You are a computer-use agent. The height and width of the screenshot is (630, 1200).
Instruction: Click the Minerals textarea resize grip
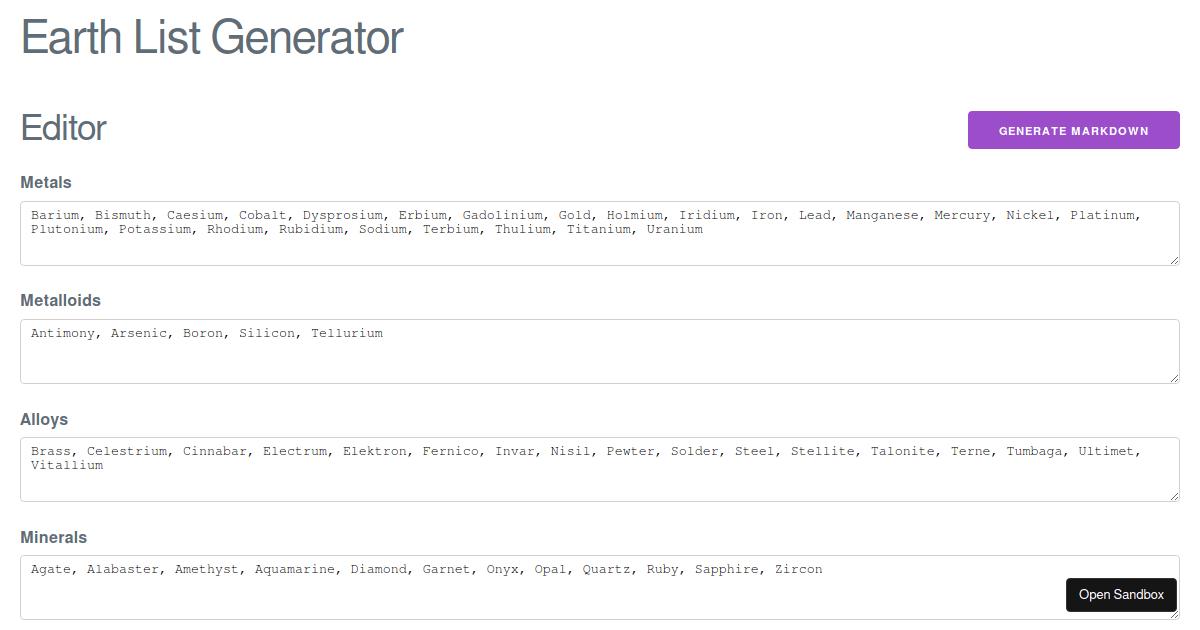tap(1173, 615)
